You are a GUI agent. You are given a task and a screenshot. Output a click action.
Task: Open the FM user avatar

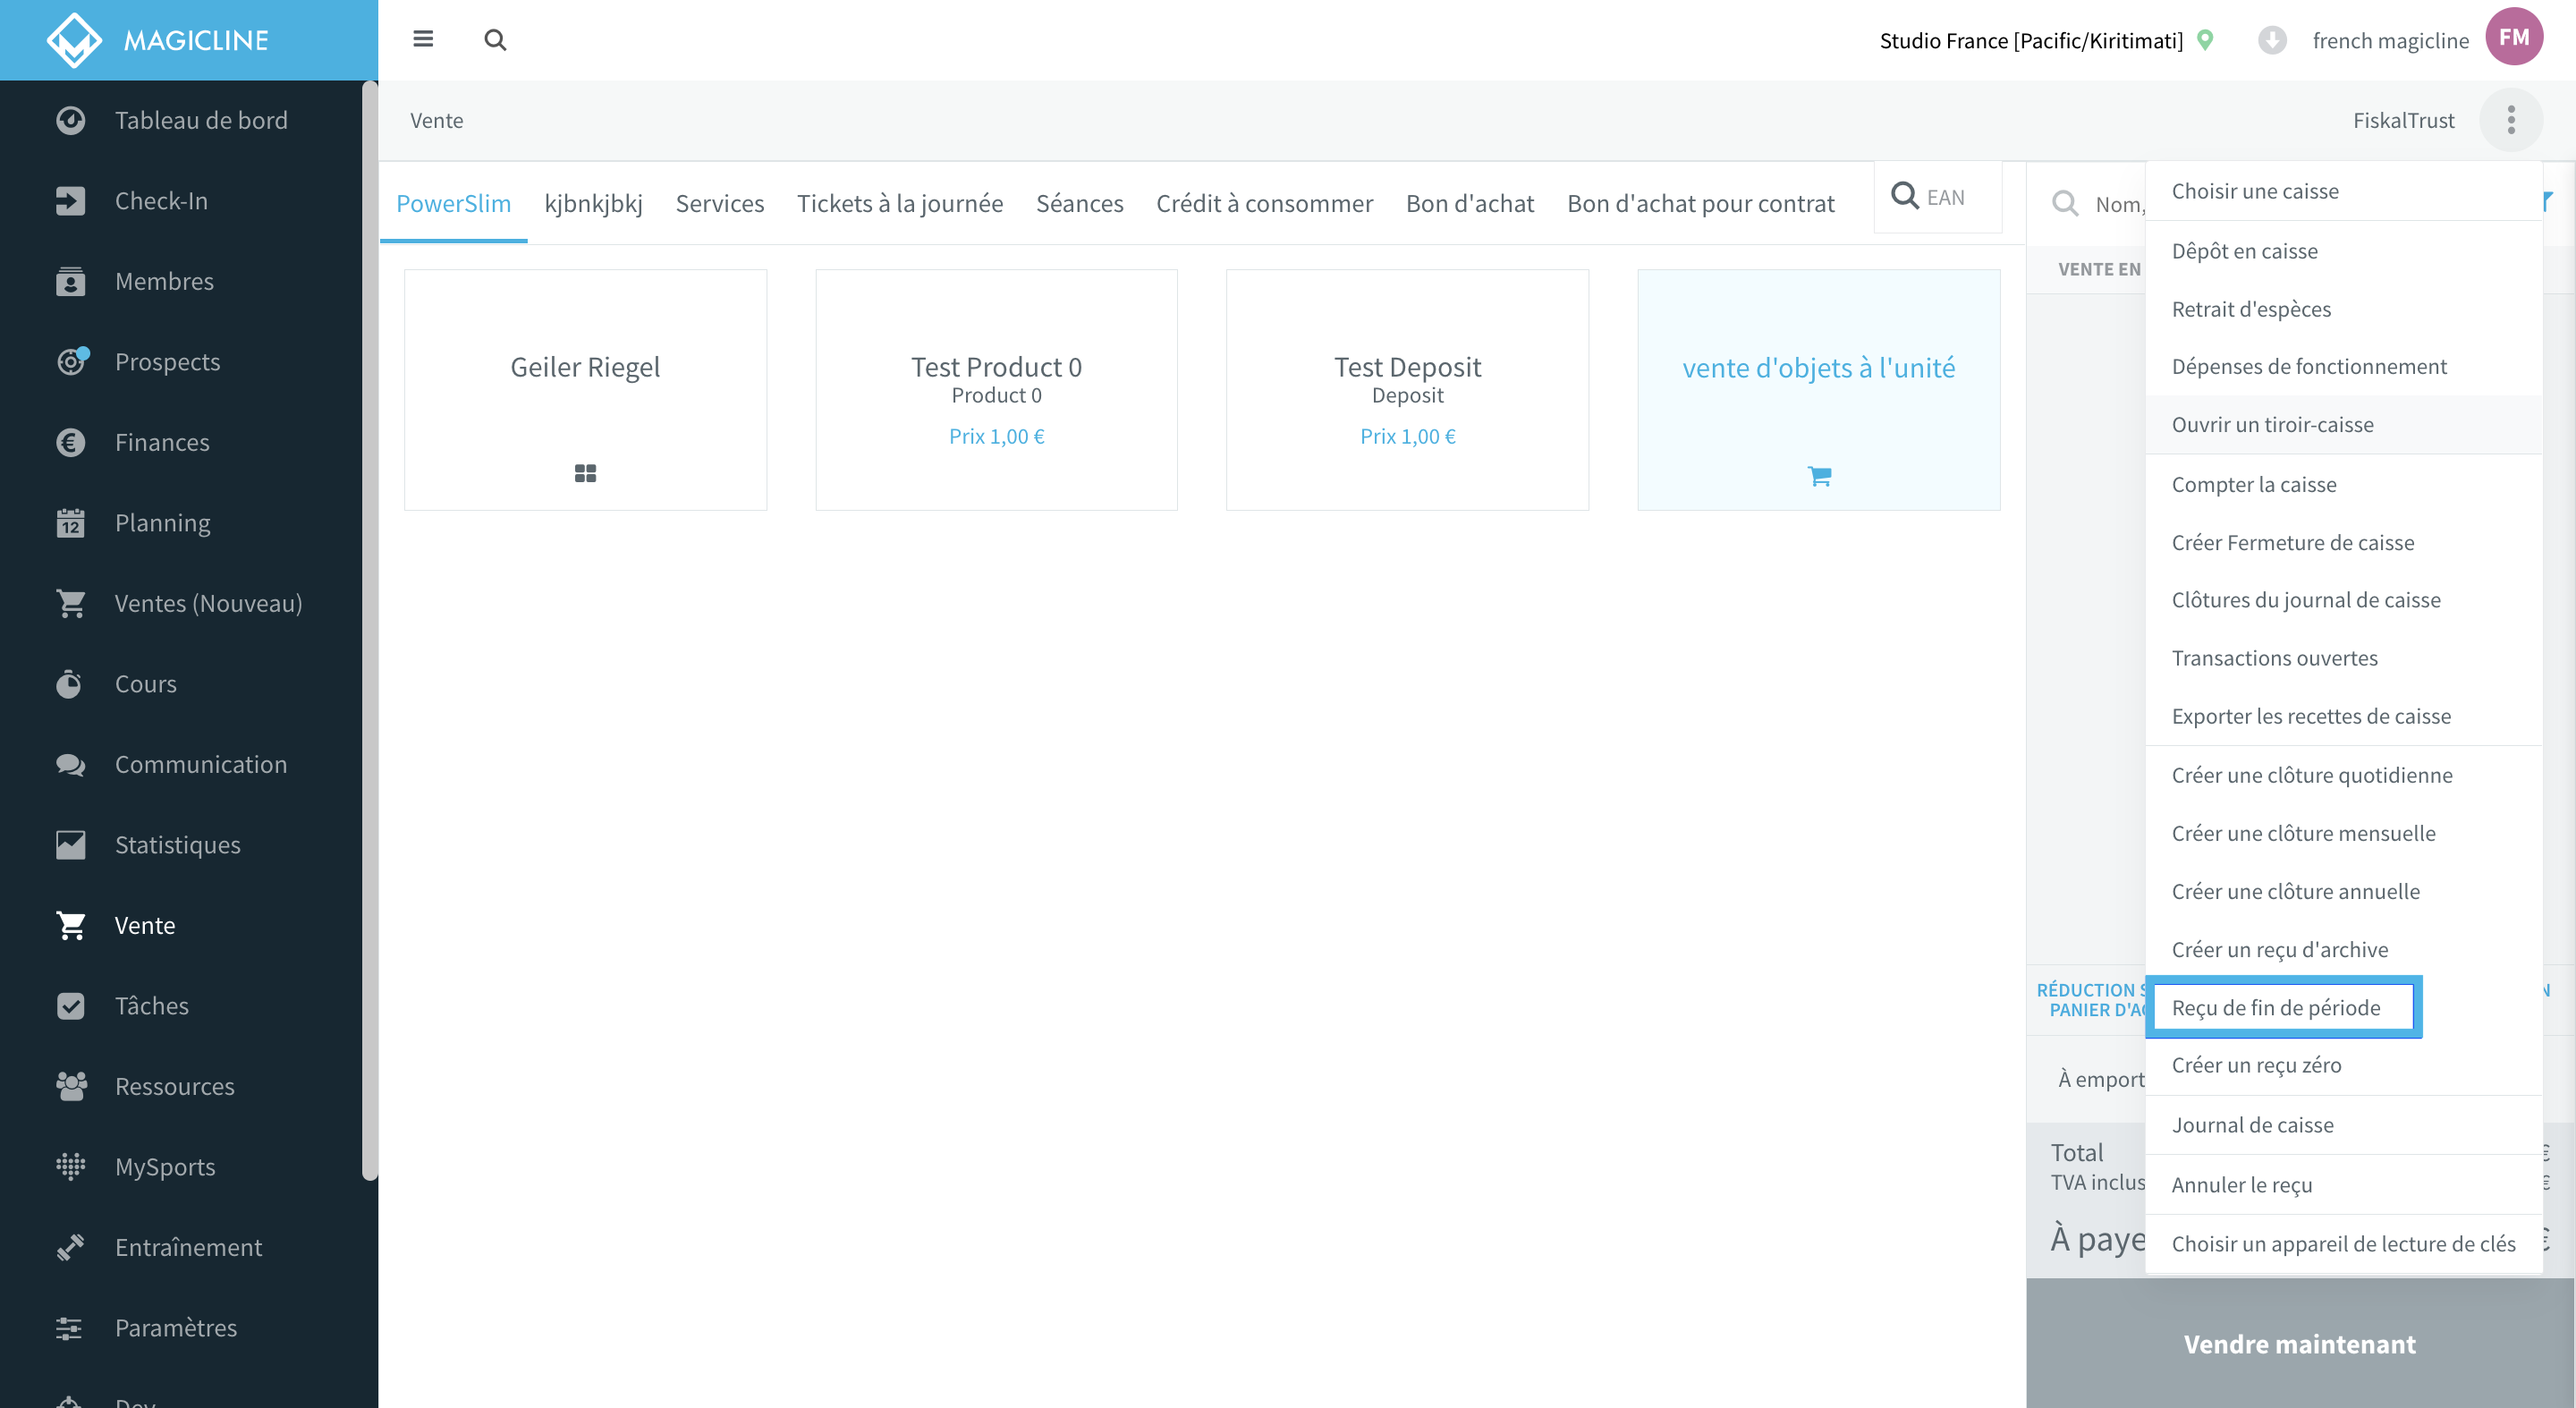tap(2513, 37)
